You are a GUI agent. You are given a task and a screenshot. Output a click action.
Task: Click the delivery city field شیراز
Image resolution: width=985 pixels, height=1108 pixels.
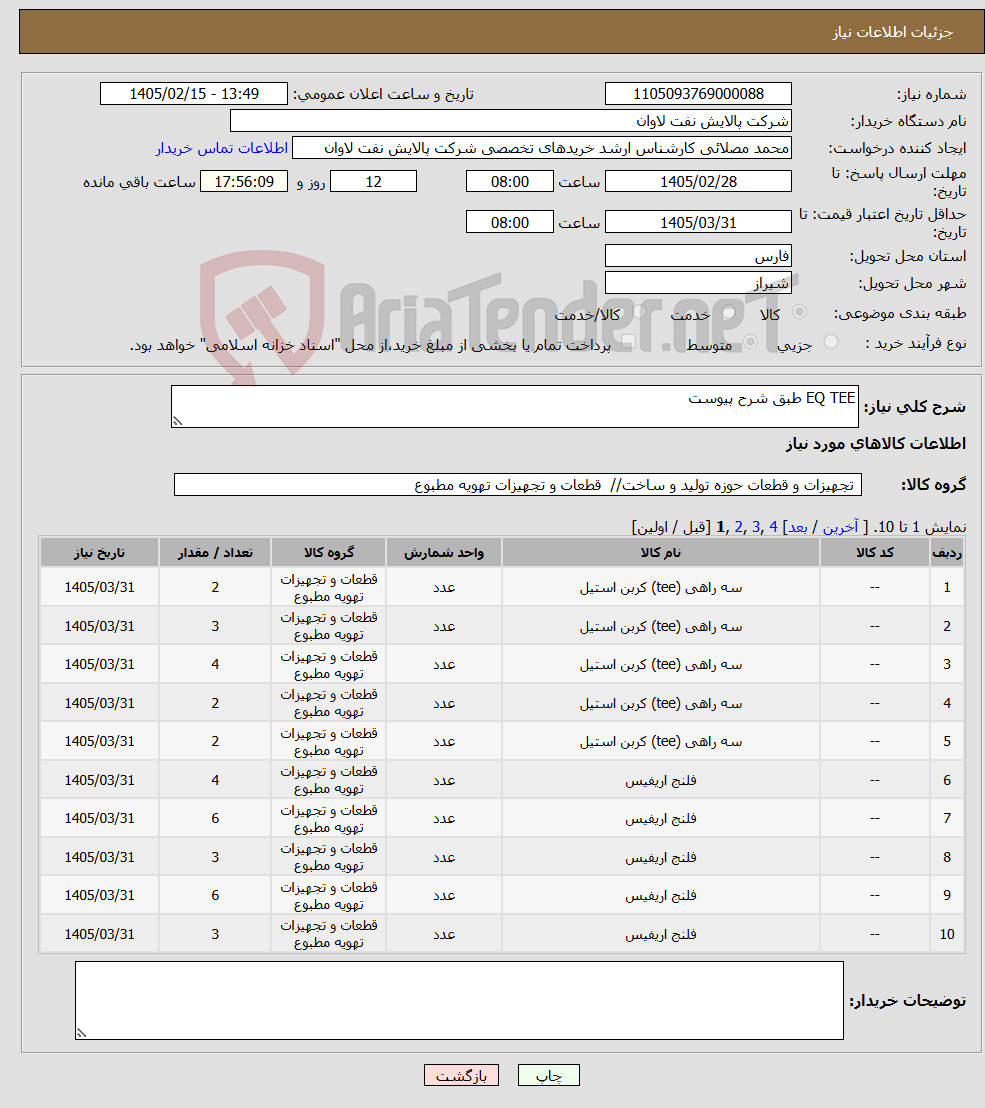click(x=698, y=283)
